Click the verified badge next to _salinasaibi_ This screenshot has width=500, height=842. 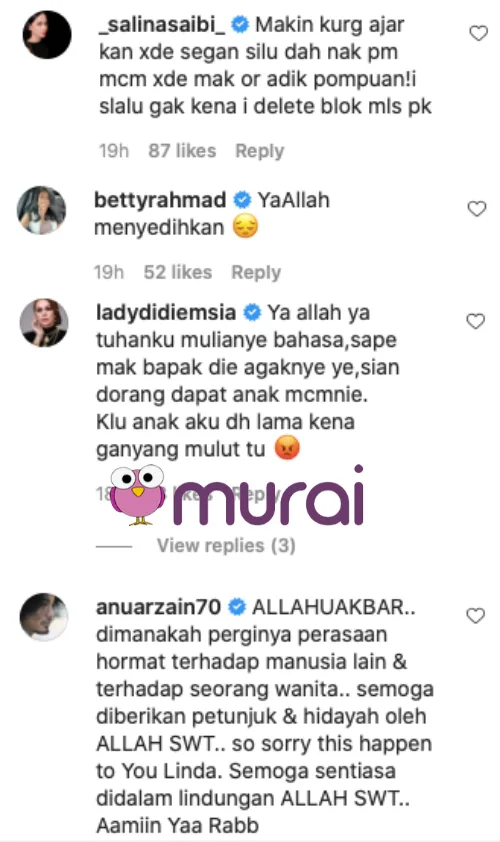[240, 25]
